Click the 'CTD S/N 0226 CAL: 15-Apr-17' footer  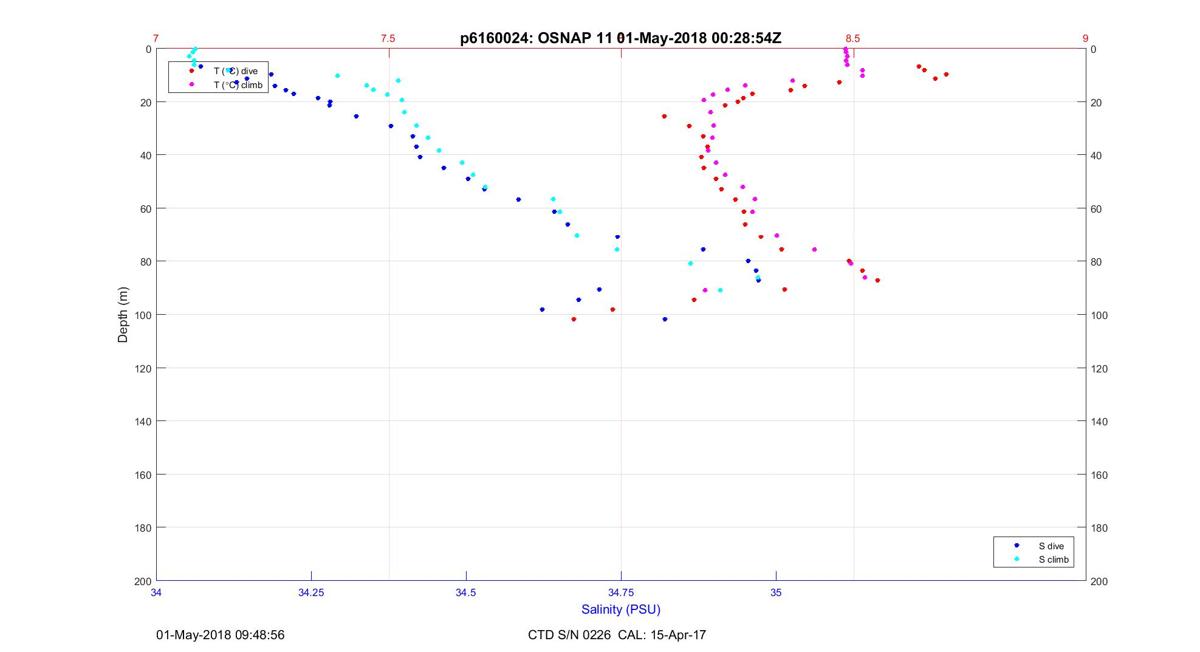point(617,635)
